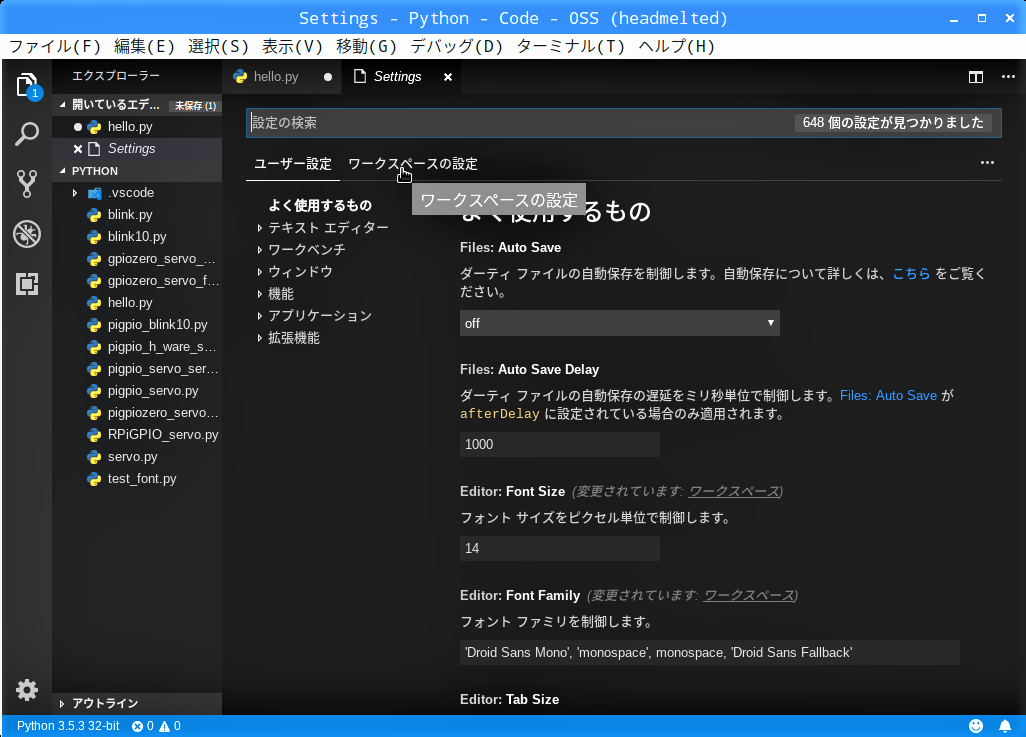Expand the アウトライン panel

[62, 704]
